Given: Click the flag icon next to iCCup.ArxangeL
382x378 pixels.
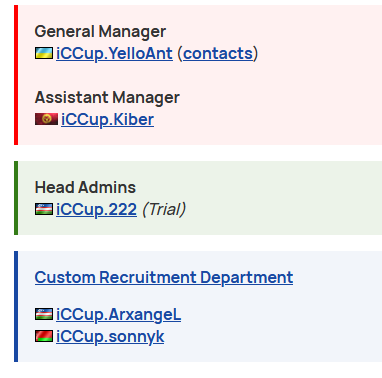Looking at the screenshot, I should point(44,314).
